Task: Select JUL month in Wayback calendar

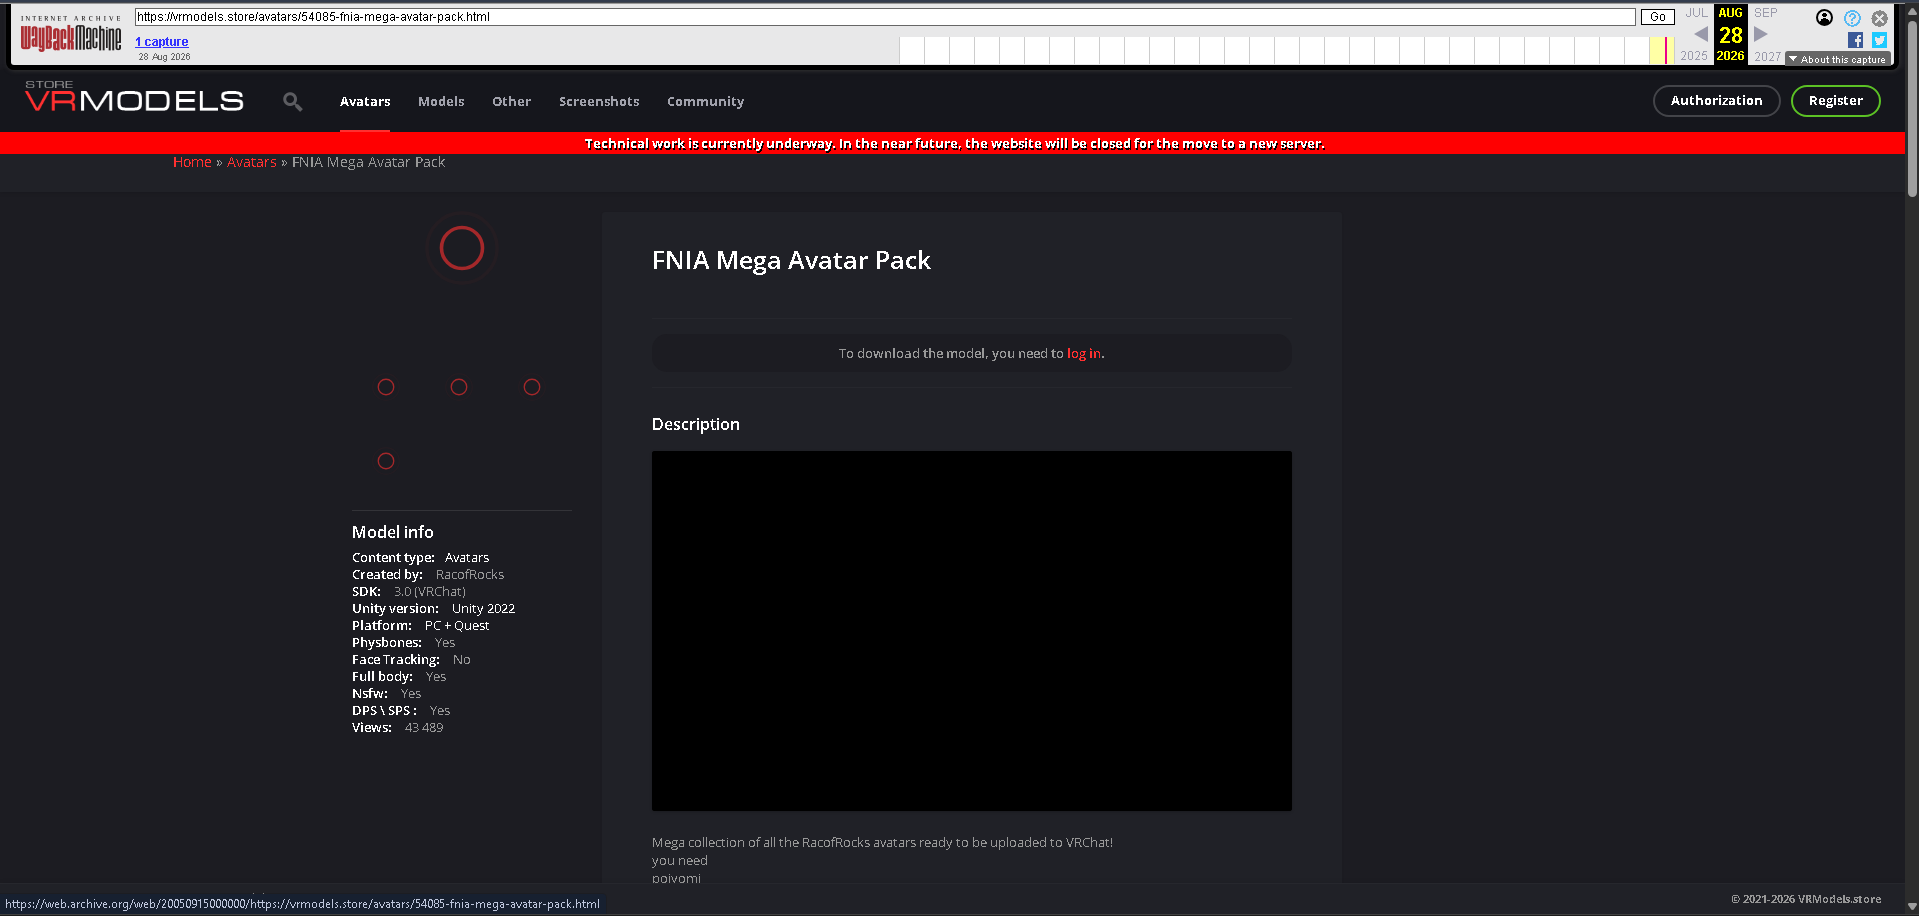Action: point(1696,13)
